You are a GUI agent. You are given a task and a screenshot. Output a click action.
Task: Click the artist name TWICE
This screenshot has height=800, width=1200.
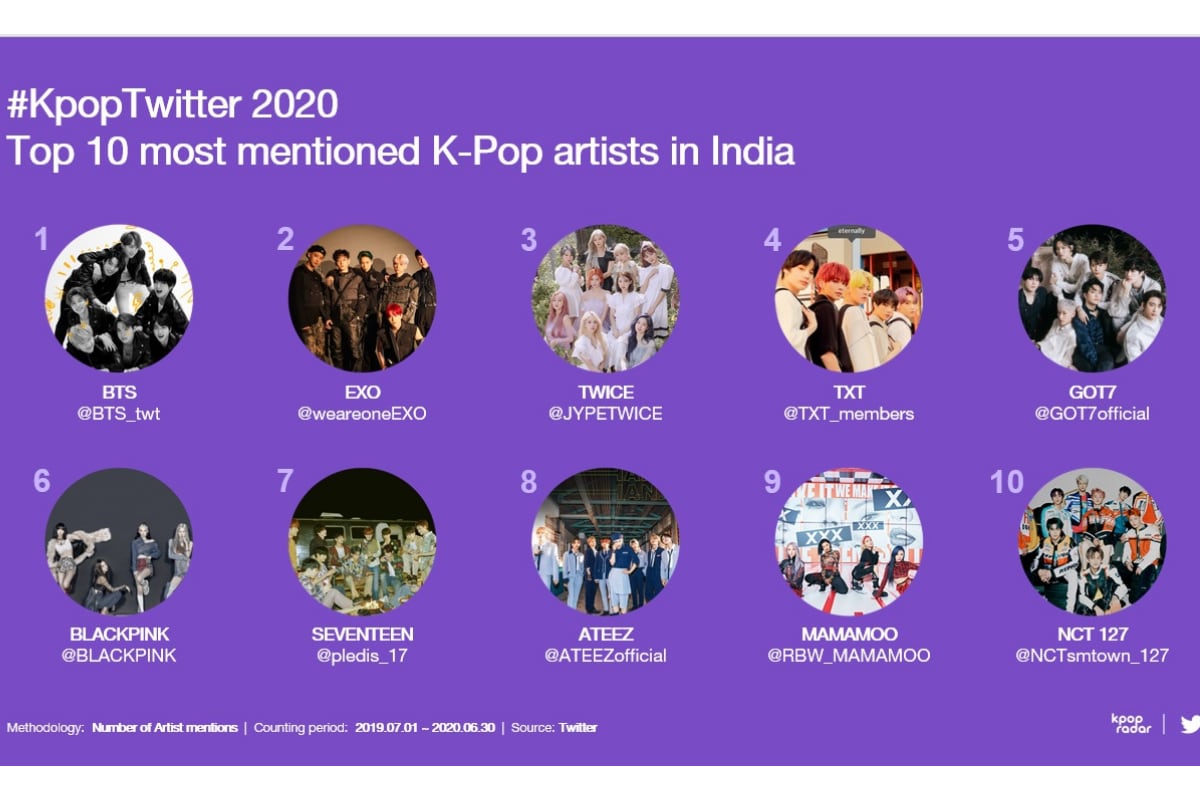tap(605, 392)
